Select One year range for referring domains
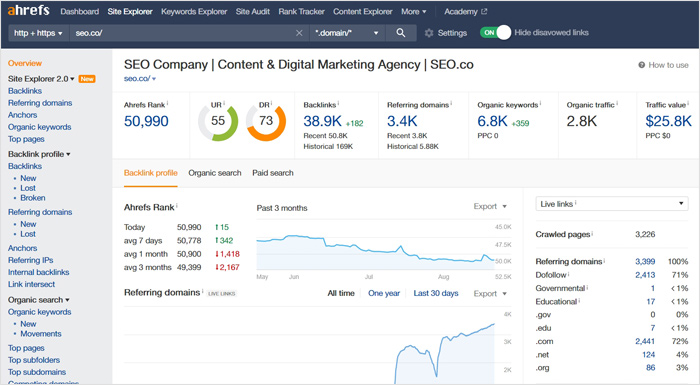The width and height of the screenshot is (700, 385). [x=384, y=293]
